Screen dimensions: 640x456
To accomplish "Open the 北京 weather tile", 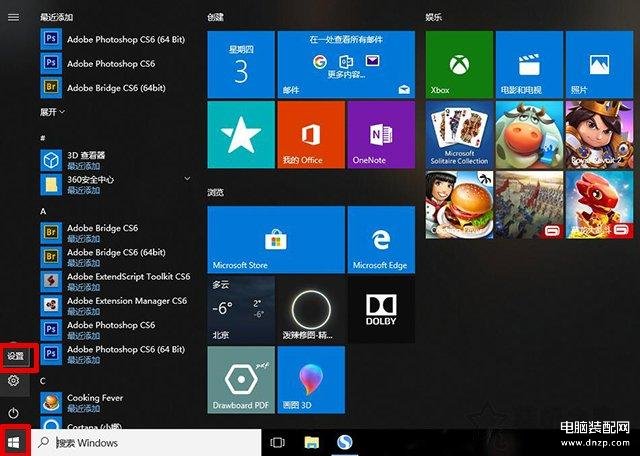I will (x=241, y=310).
